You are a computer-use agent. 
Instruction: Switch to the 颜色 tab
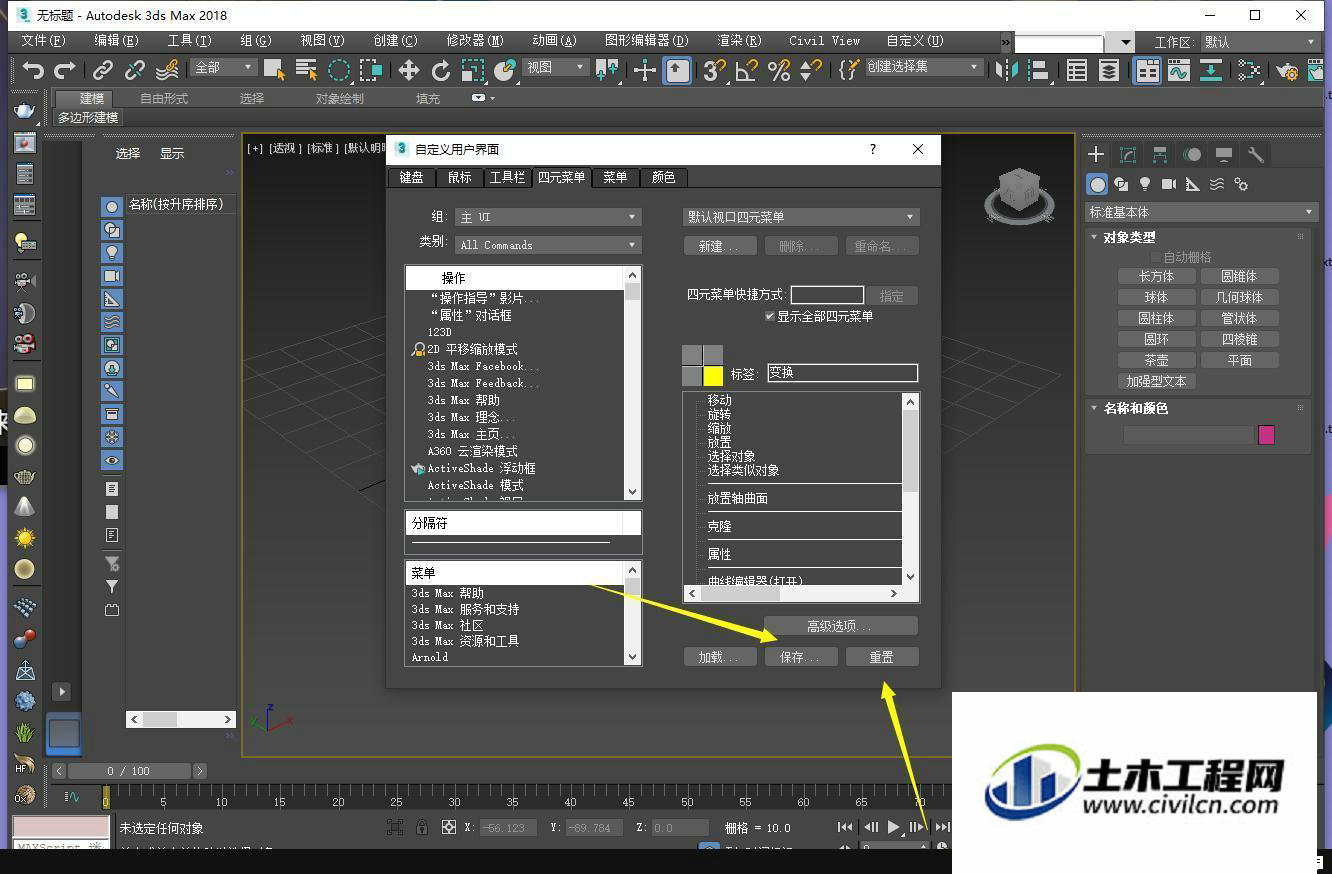(663, 177)
